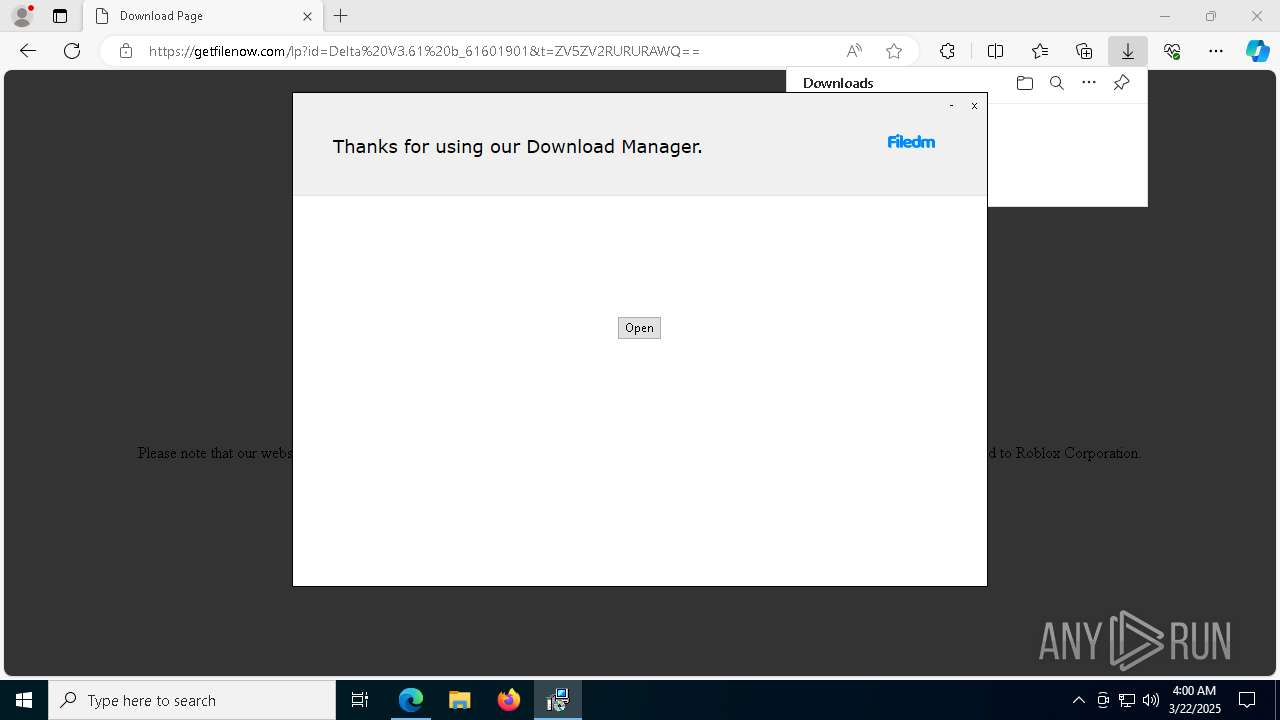Image resolution: width=1280 pixels, height=720 pixels.
Task: Open Browser essentials
Action: click(x=1172, y=51)
